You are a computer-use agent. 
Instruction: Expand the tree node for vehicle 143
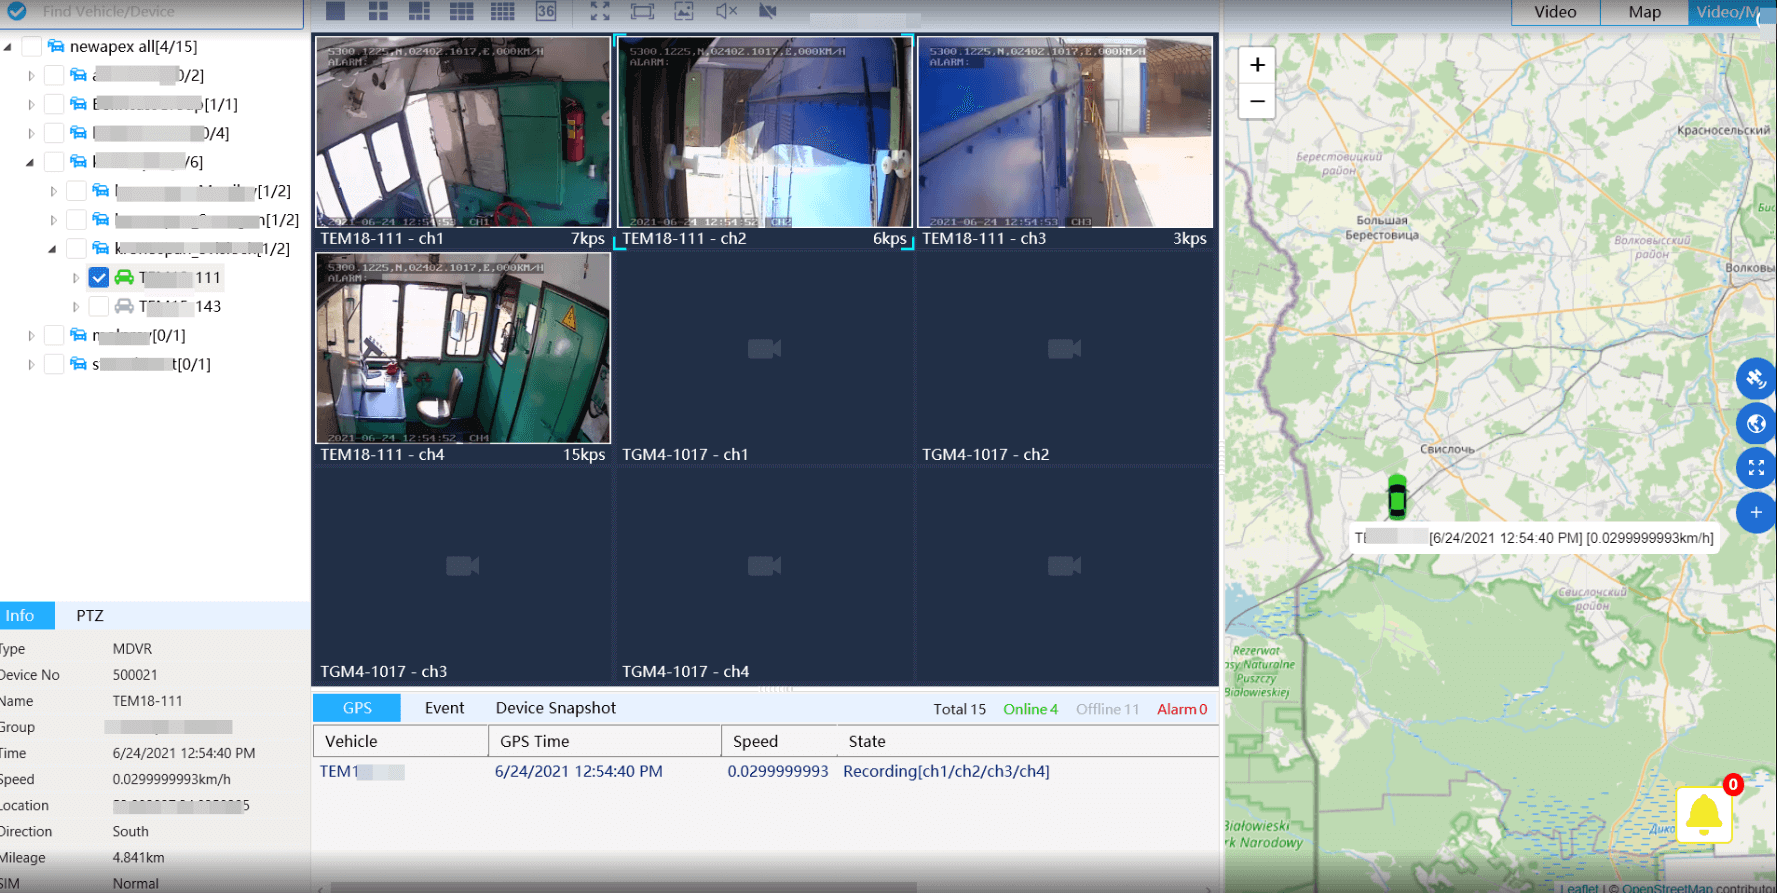coord(76,307)
